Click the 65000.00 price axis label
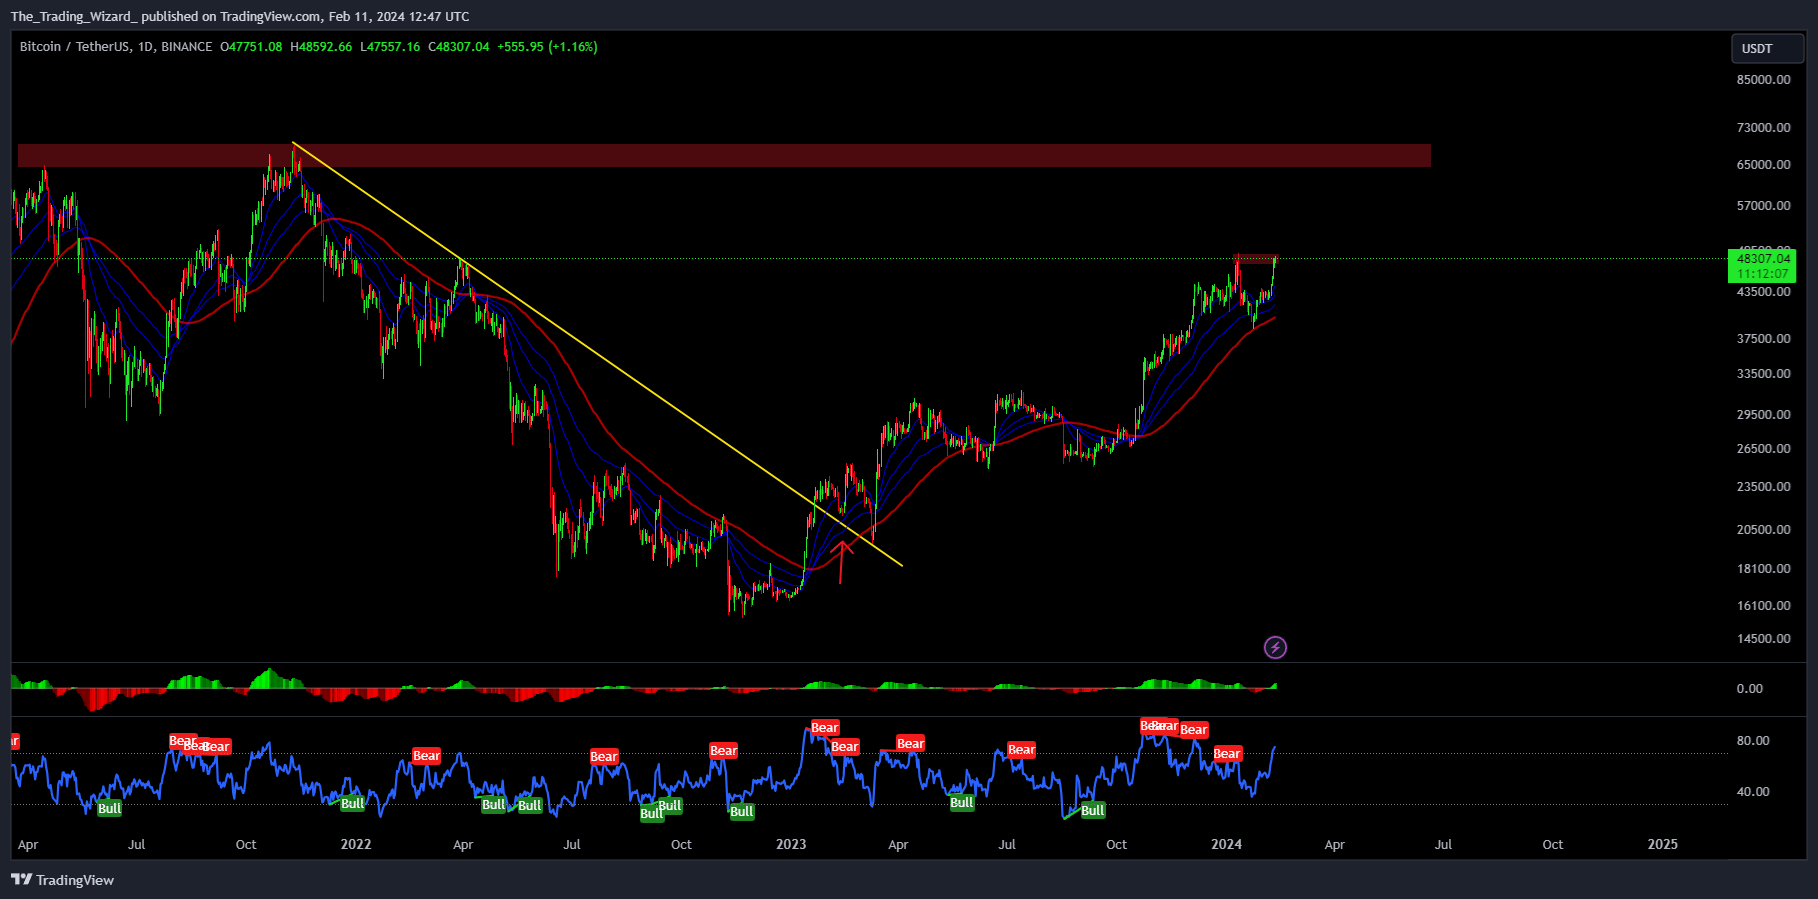Viewport: 1818px width, 899px height. click(x=1763, y=165)
